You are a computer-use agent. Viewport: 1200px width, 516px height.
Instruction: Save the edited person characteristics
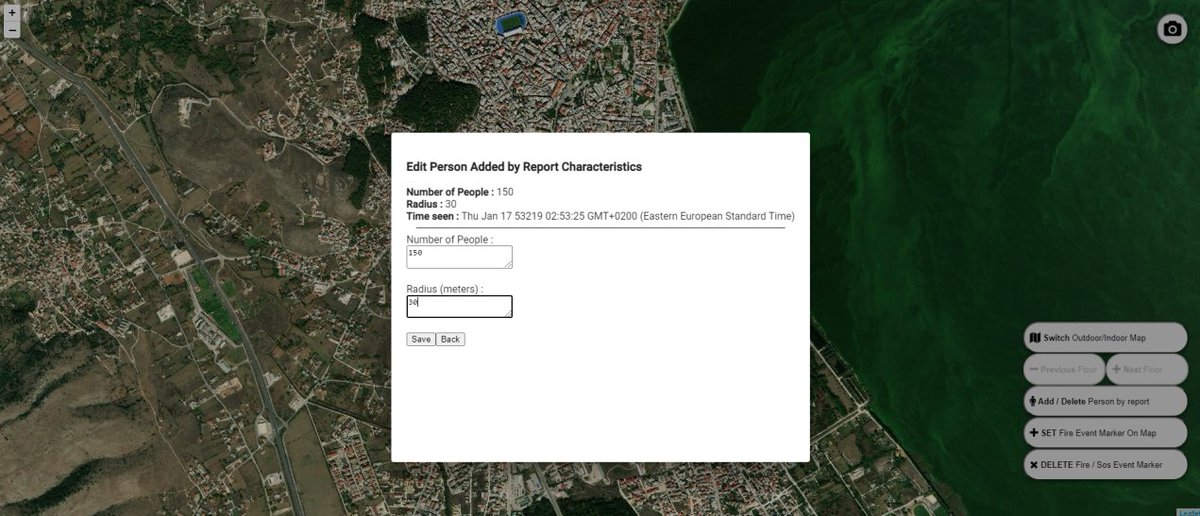click(420, 339)
